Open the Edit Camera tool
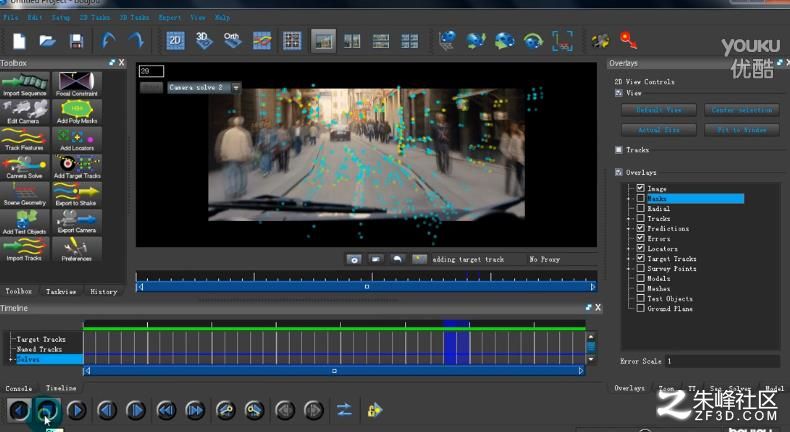This screenshot has width=790, height=432. [25, 111]
